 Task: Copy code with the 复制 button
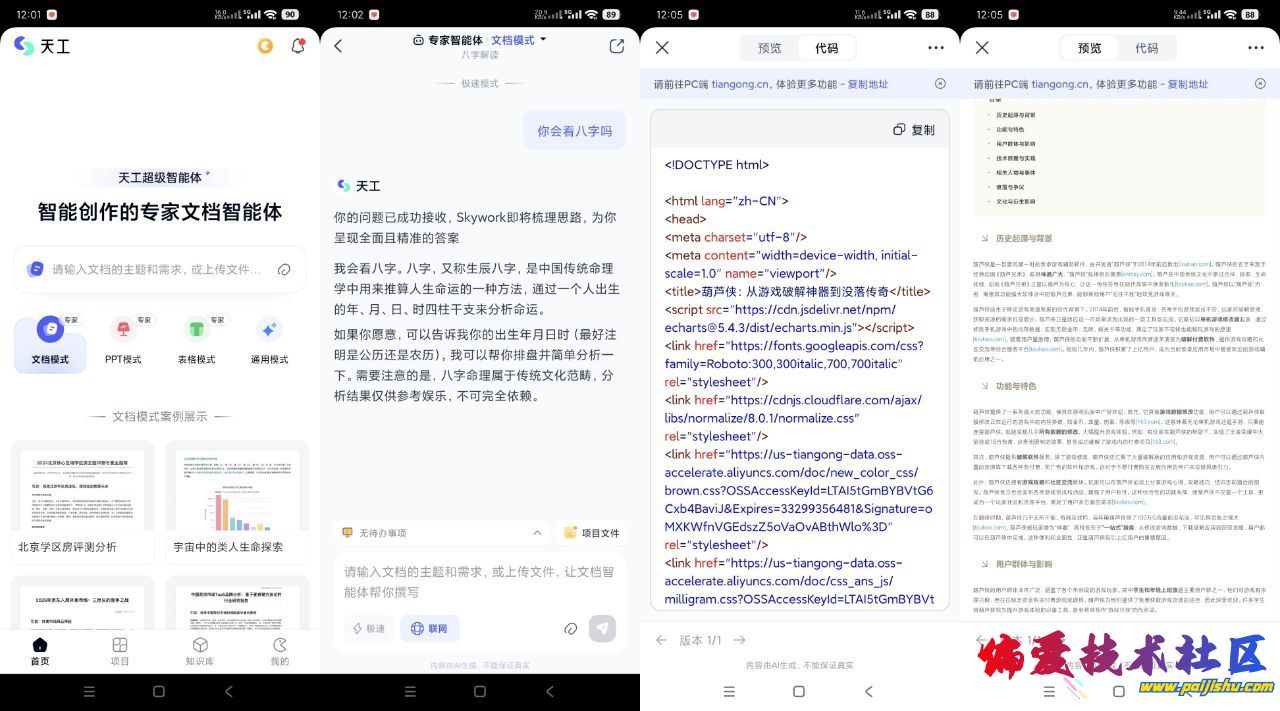pos(914,130)
